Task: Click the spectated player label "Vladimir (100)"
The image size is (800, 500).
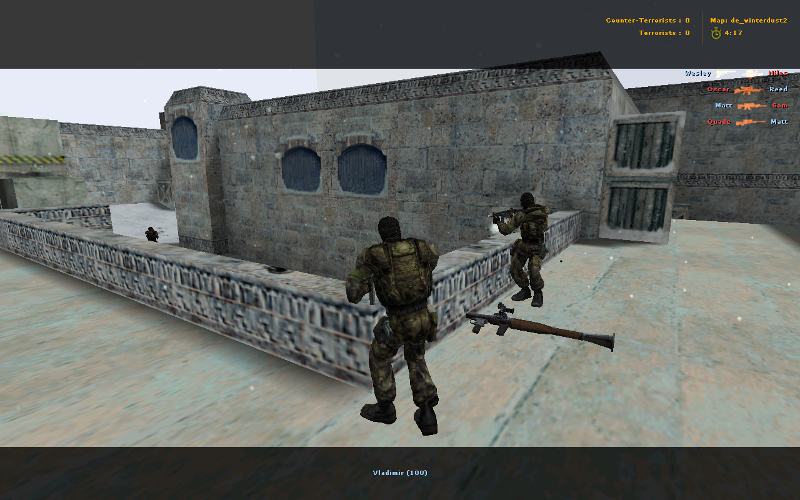Action: [400, 473]
